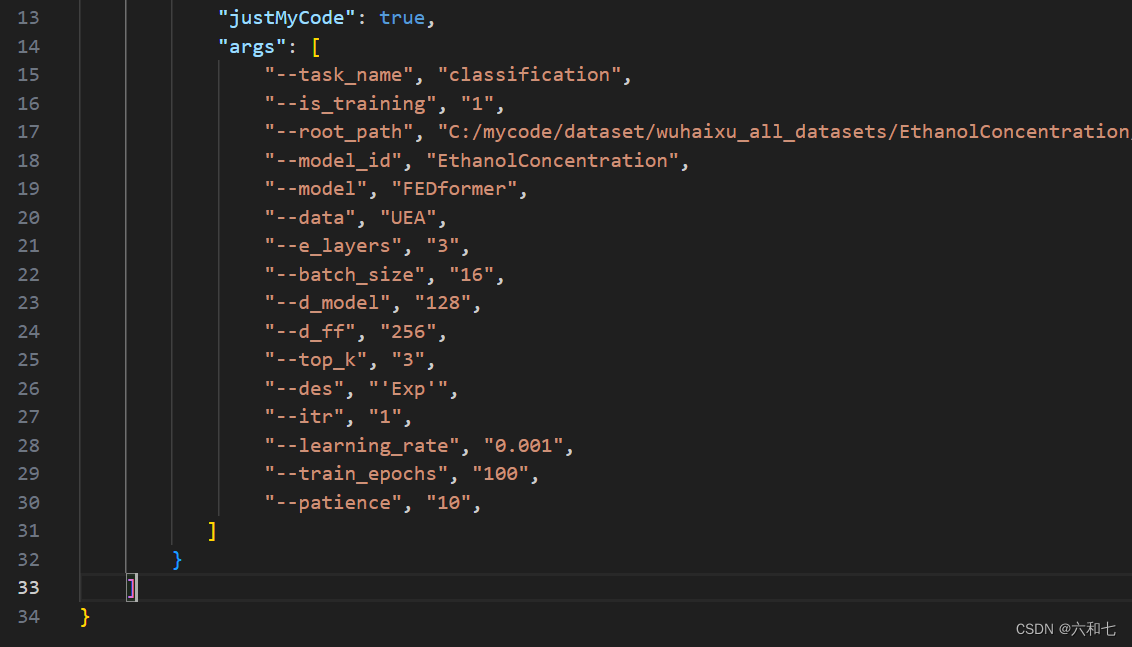Click the "UEA" value

click(408, 218)
